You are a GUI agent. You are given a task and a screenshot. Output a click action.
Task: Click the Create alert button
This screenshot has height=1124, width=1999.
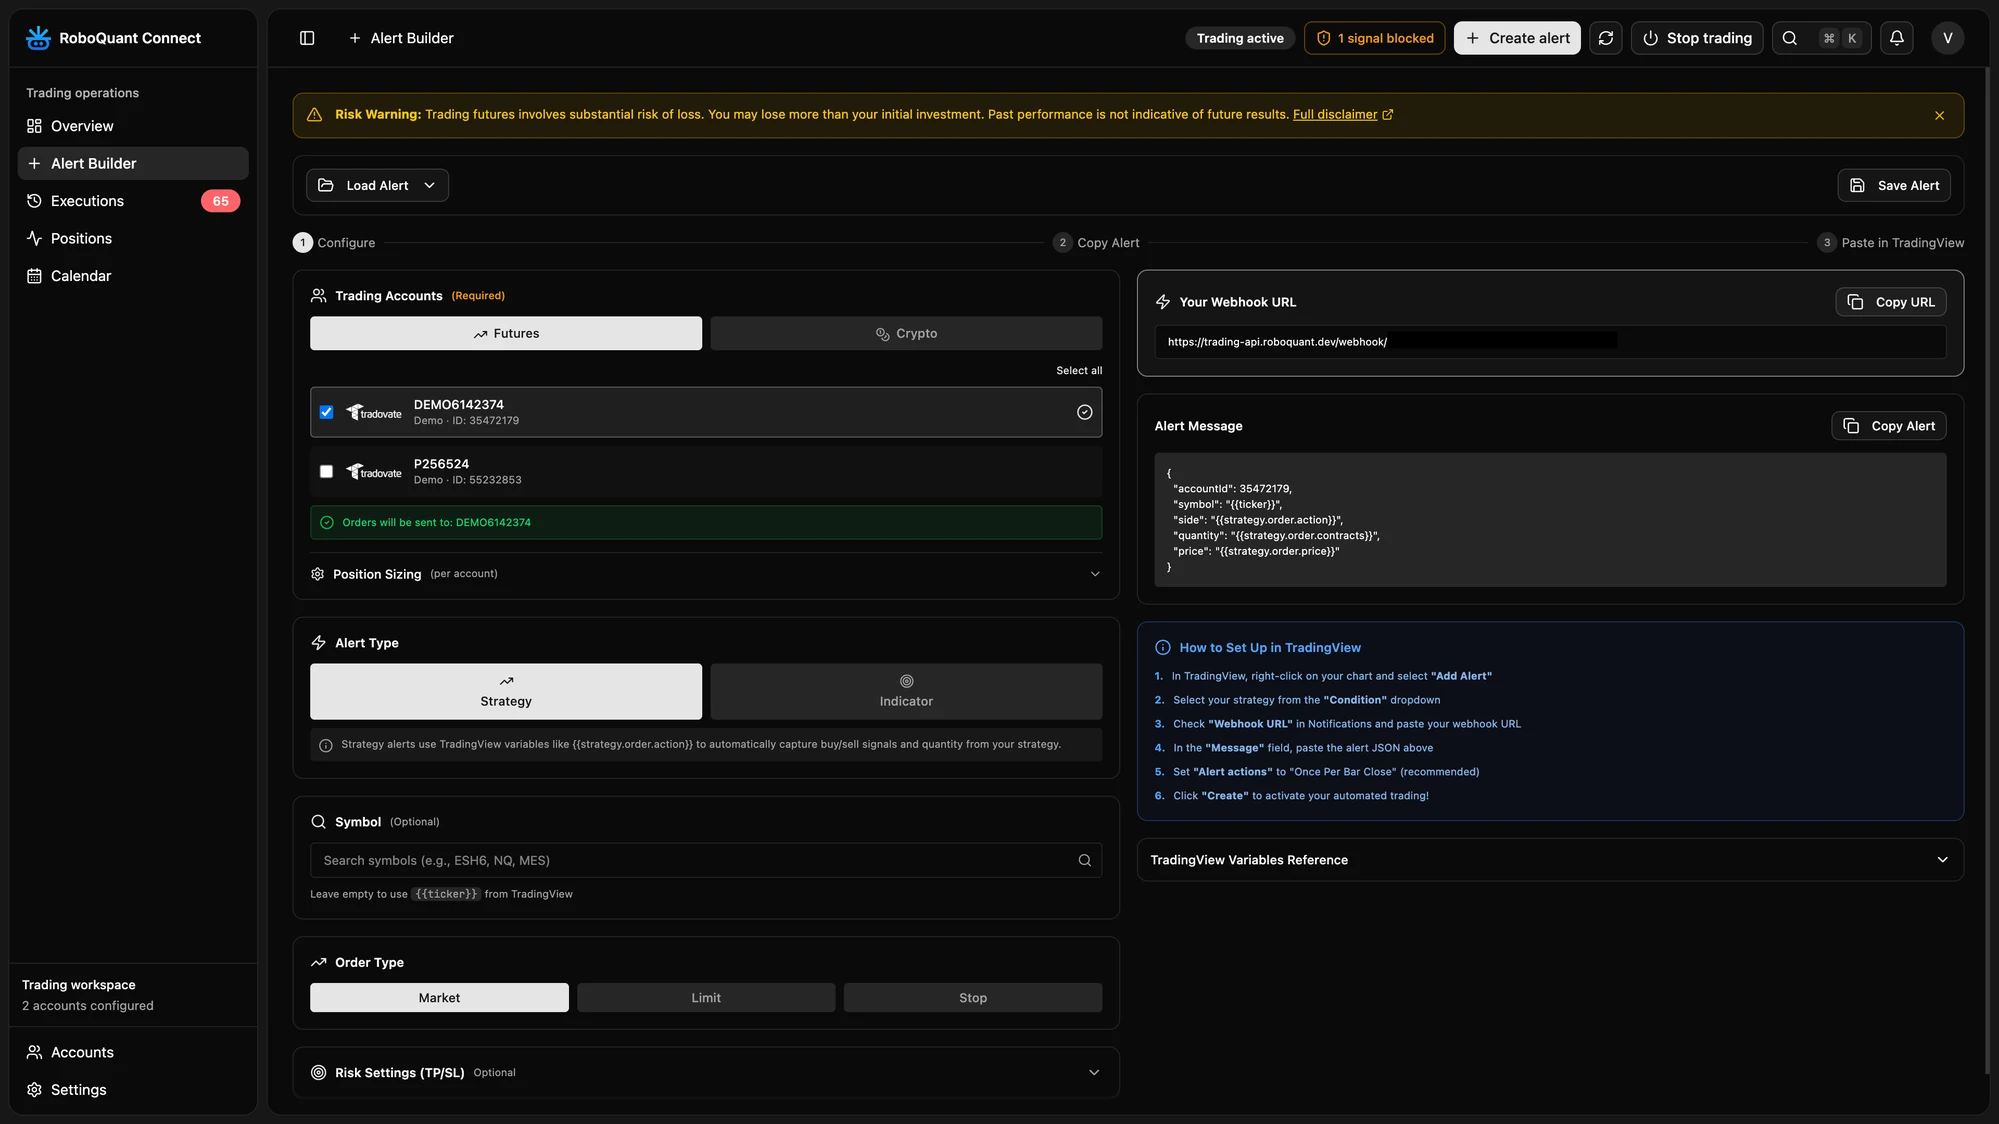[1517, 38]
